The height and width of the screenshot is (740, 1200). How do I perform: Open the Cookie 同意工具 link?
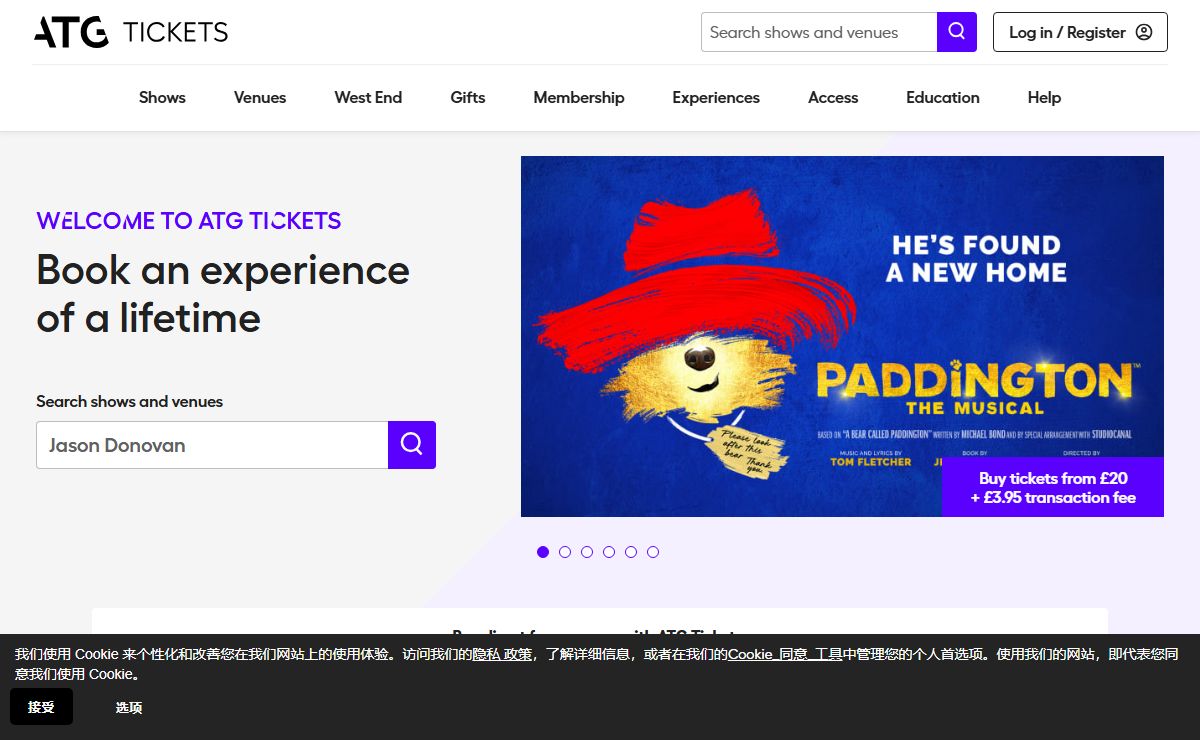click(x=785, y=654)
